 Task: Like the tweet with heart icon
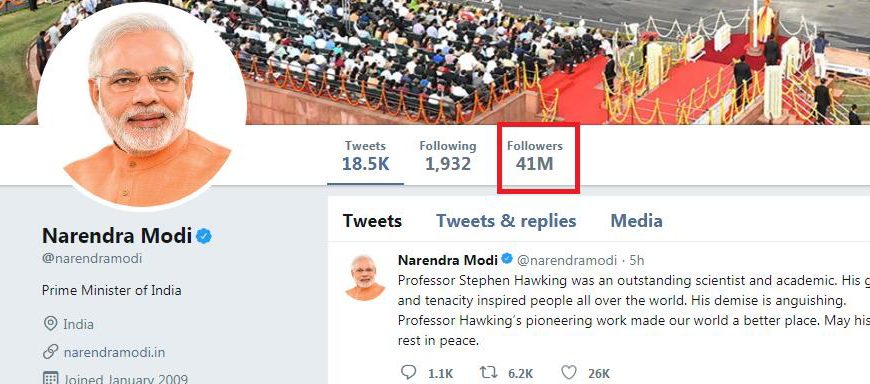[x=569, y=372]
